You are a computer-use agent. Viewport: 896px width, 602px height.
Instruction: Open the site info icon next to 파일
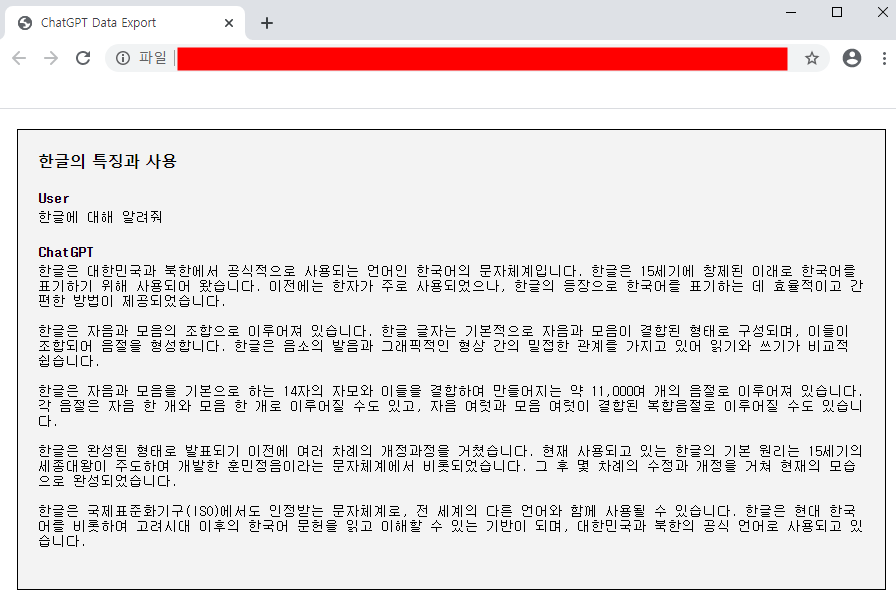[123, 58]
